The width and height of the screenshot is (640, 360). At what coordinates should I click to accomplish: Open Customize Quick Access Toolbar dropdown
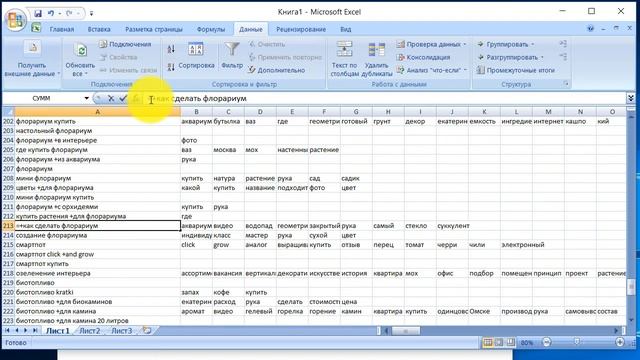tap(91, 13)
